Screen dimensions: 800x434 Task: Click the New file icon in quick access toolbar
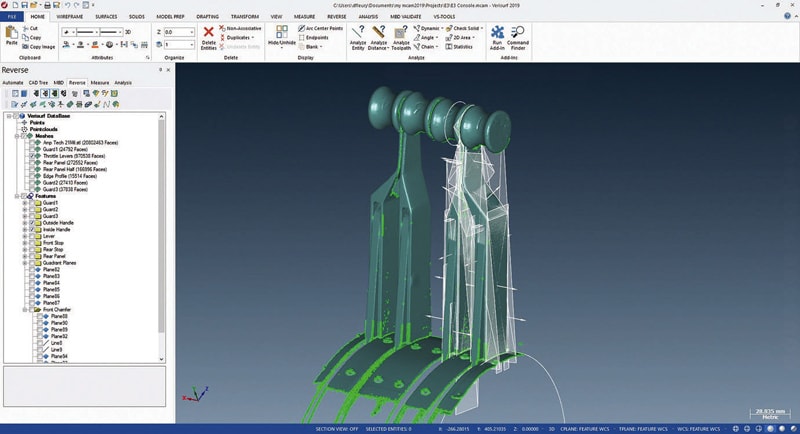15,5
